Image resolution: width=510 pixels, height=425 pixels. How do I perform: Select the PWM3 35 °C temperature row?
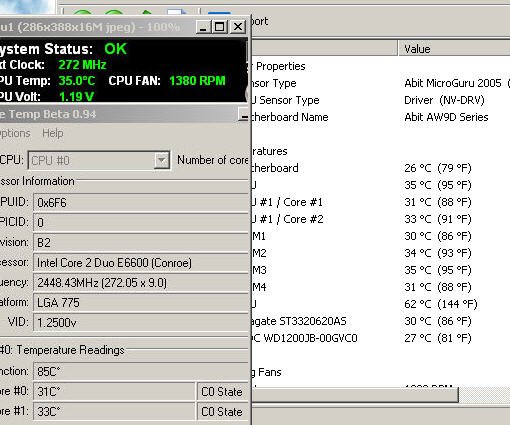[380, 270]
